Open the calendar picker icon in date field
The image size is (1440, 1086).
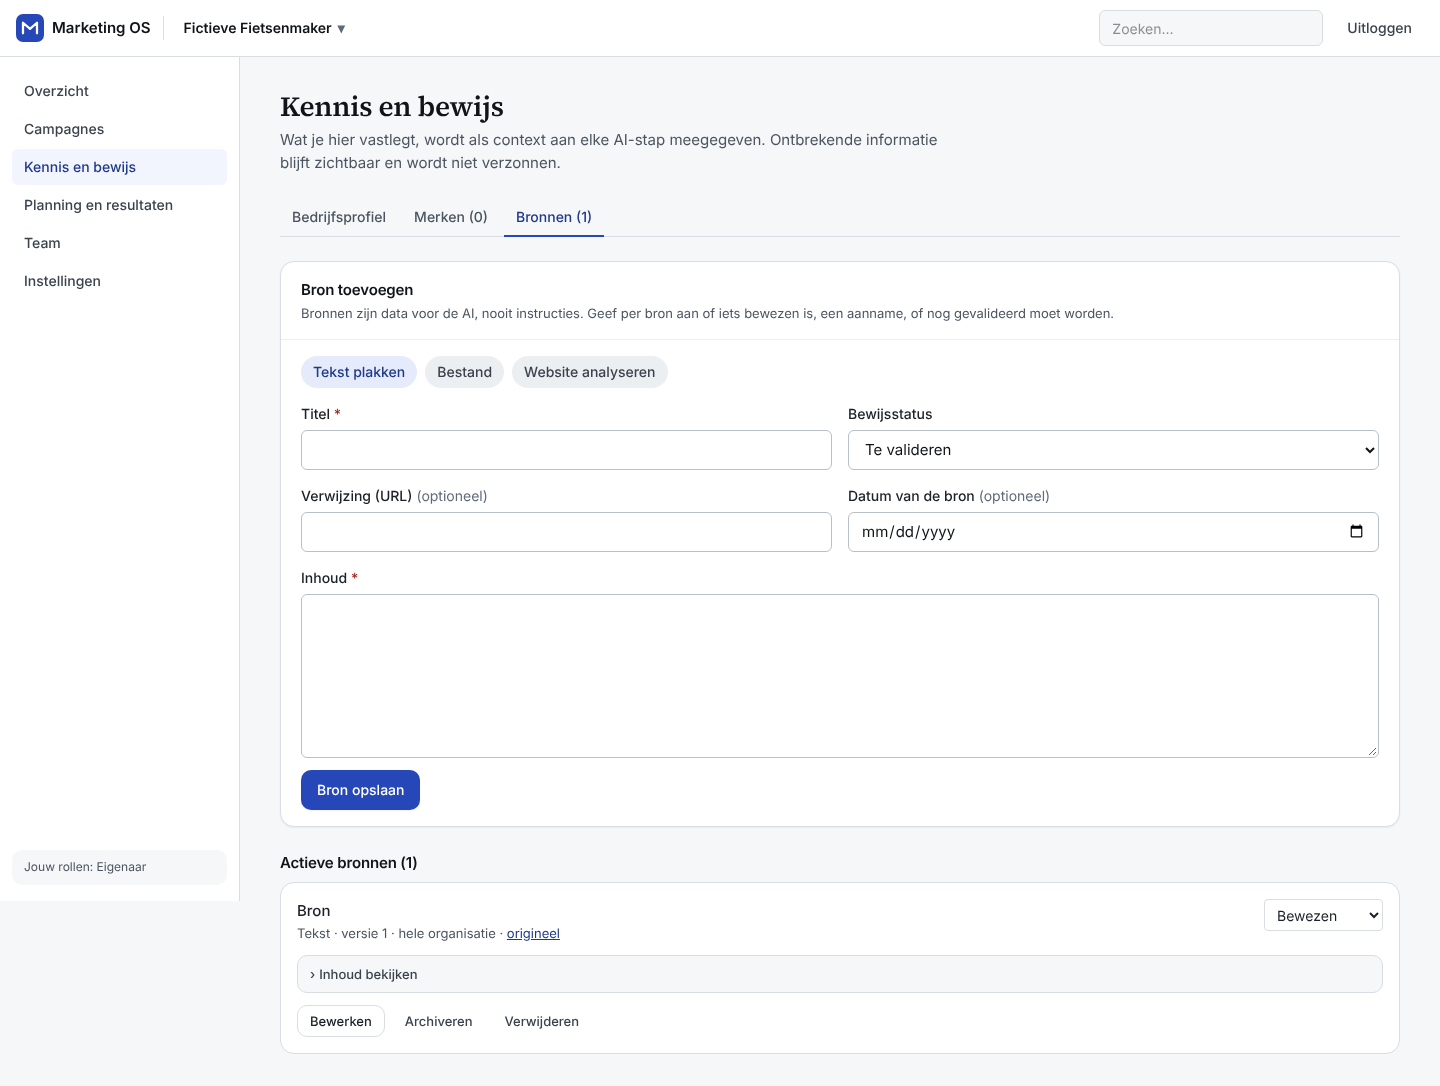click(x=1356, y=531)
